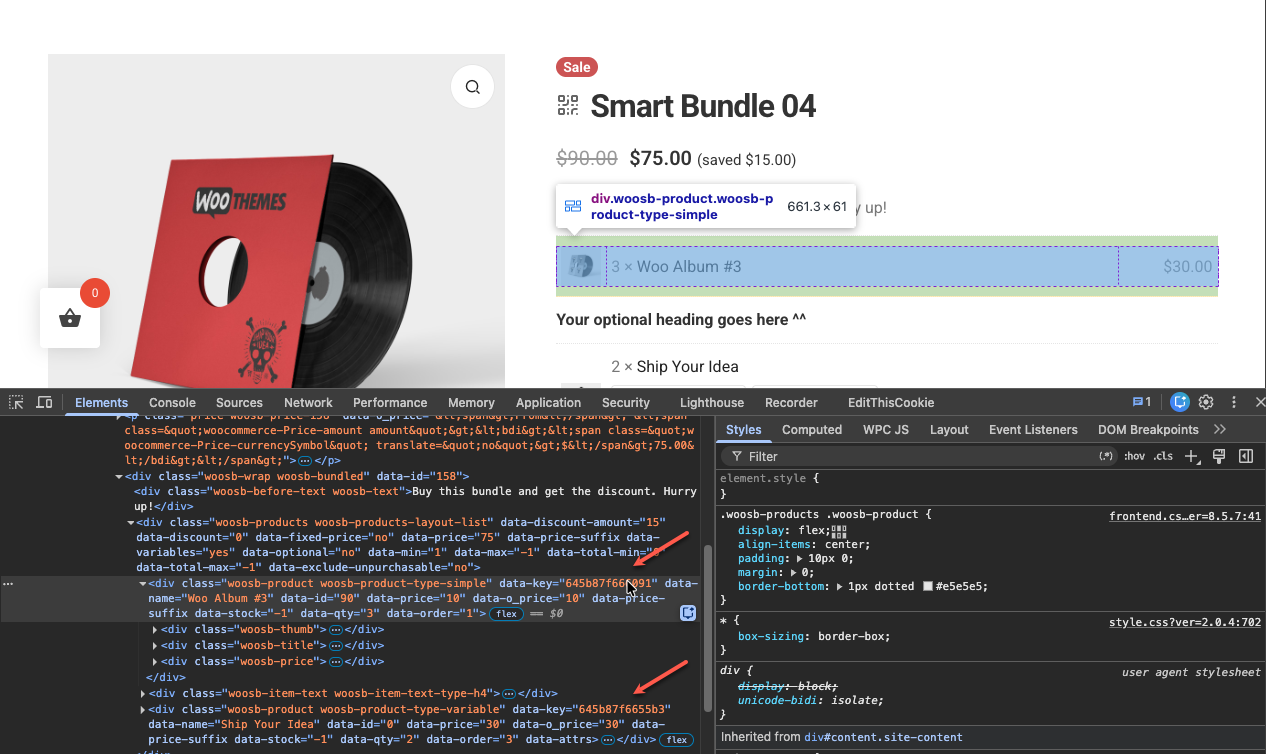The image size is (1266, 754).
Task: Toggle the computed styles sidebar icon
Action: coord(1246,456)
